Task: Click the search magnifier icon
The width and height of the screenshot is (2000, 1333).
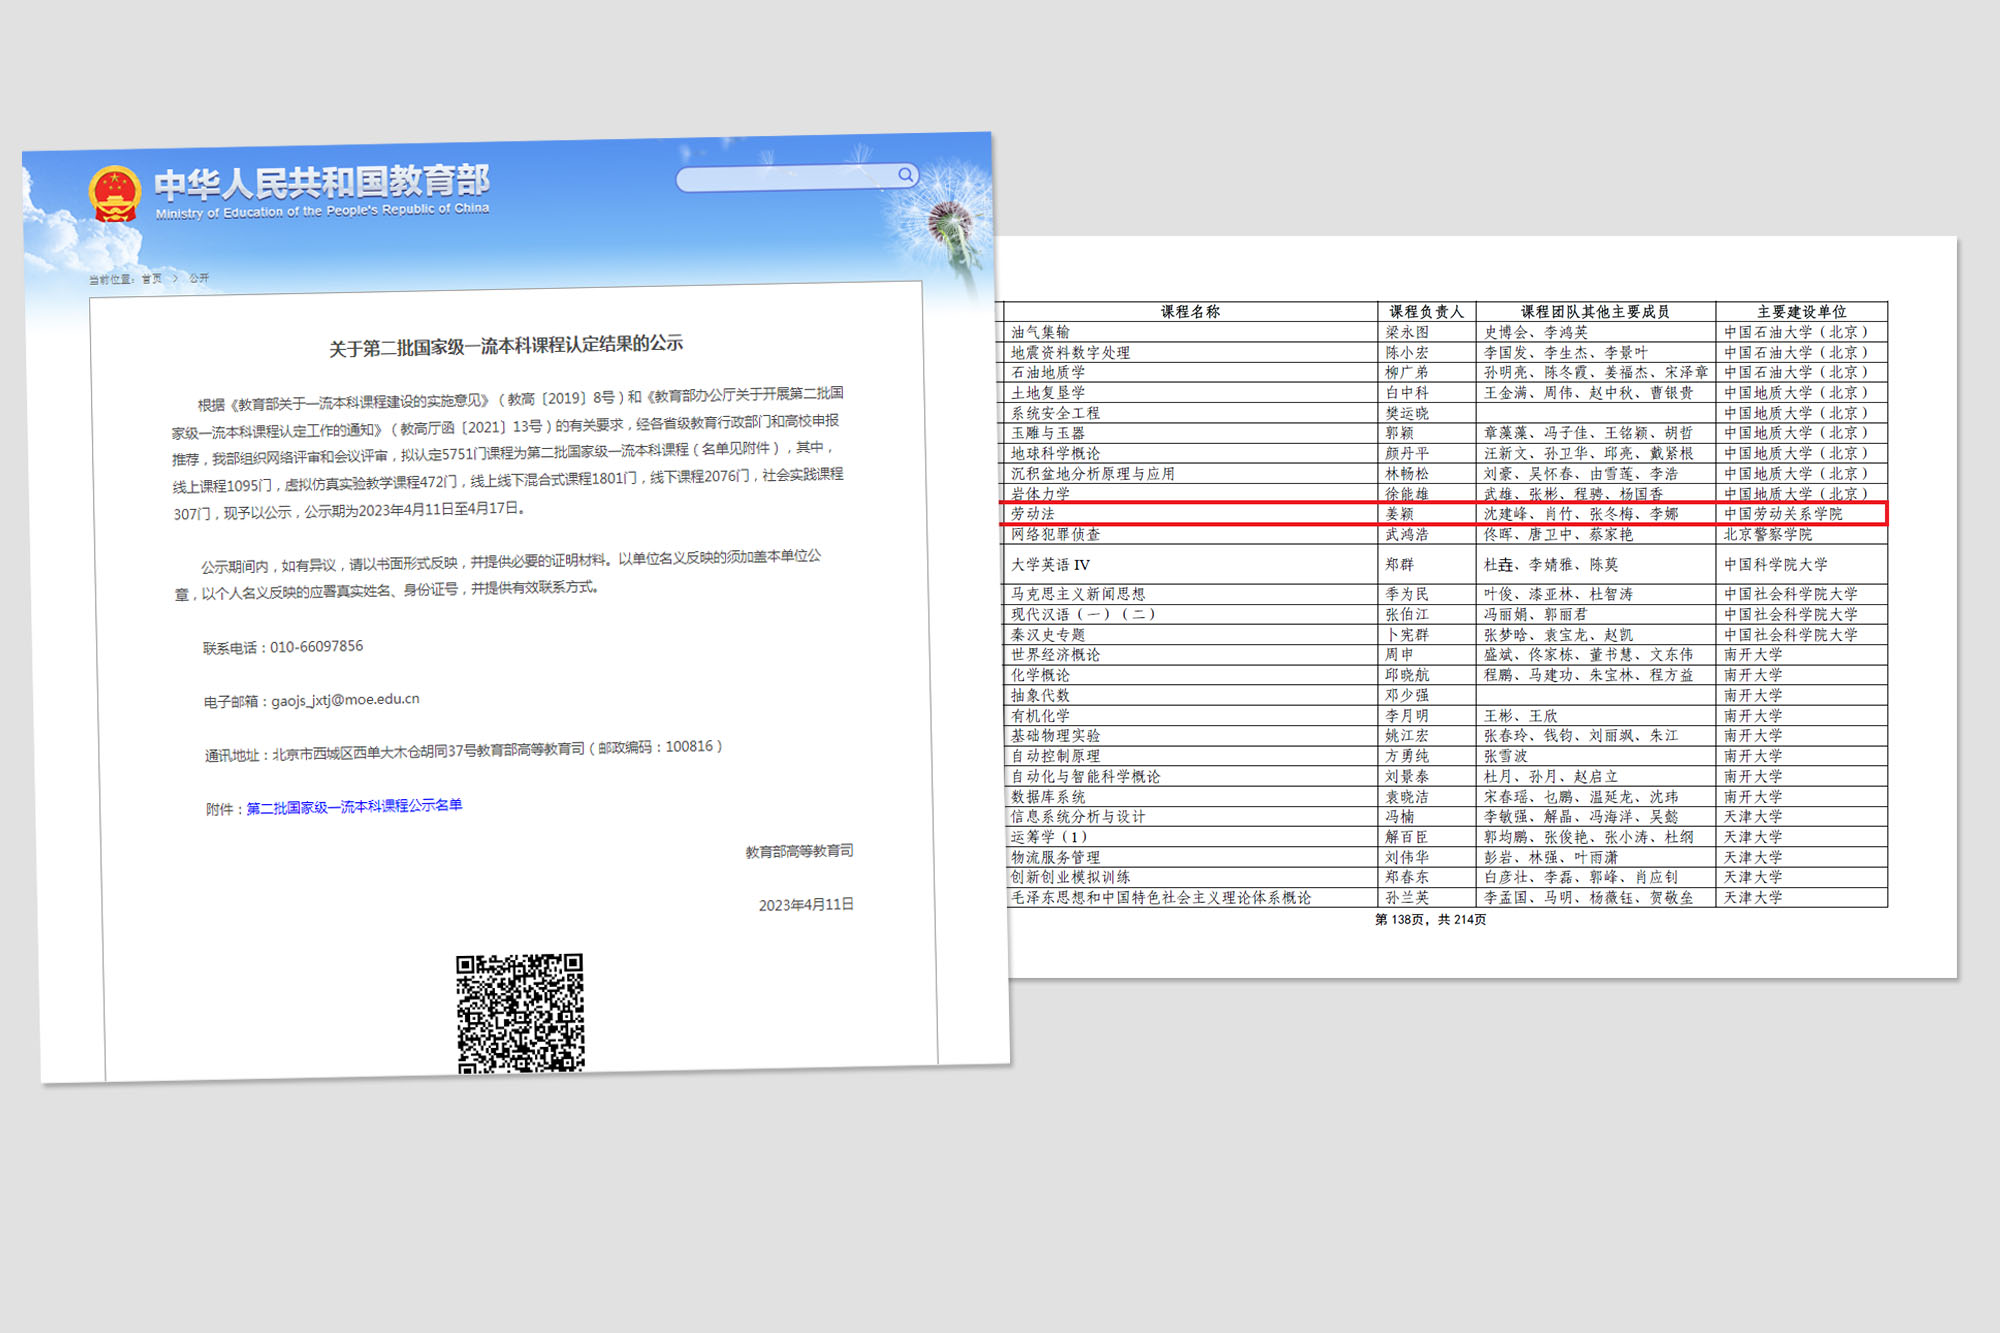Action: tap(905, 175)
